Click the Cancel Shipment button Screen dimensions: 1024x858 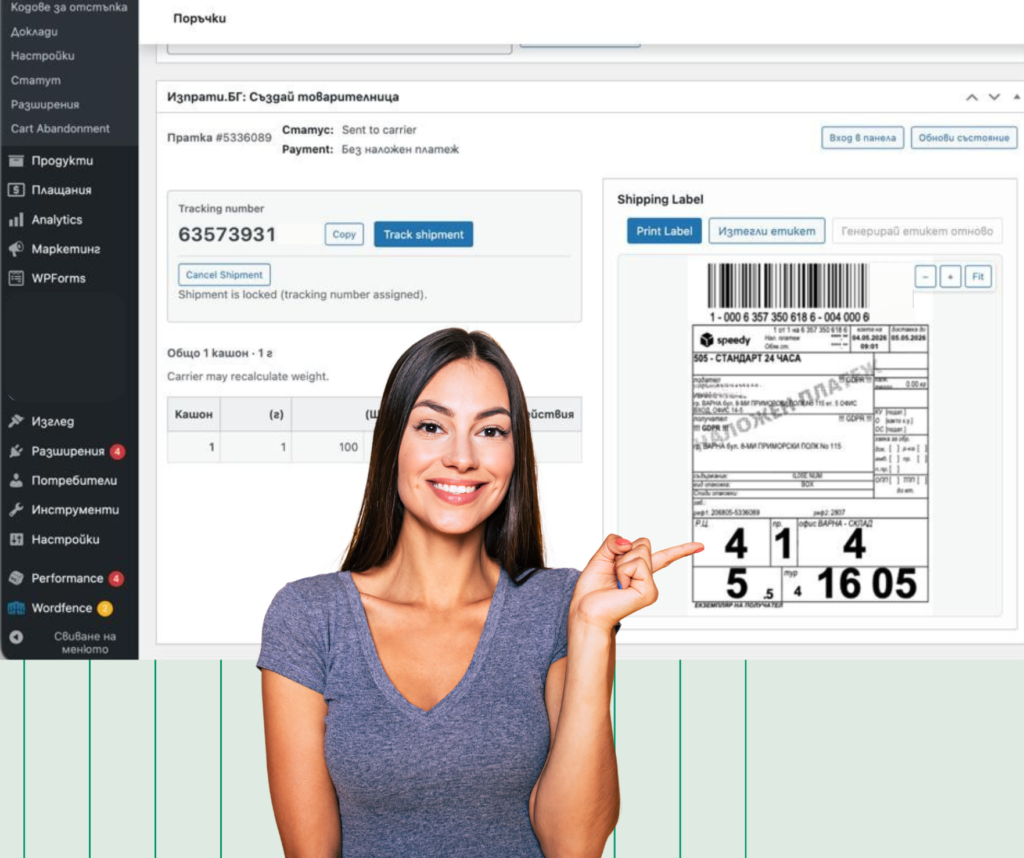(224, 275)
